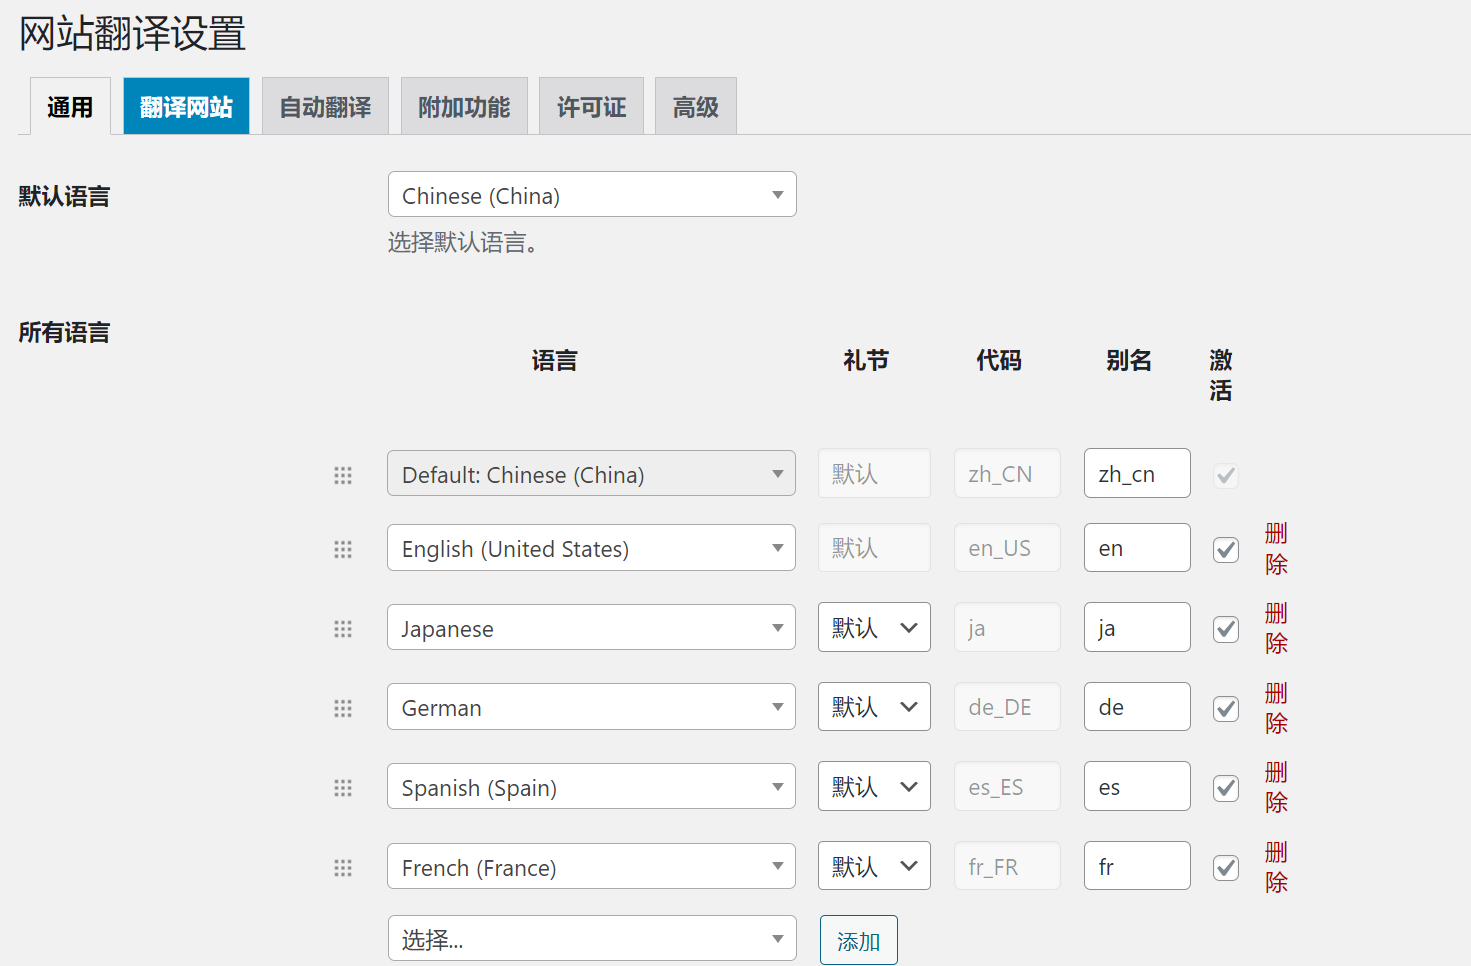Click 删除 next to English (United States)

[1276, 549]
